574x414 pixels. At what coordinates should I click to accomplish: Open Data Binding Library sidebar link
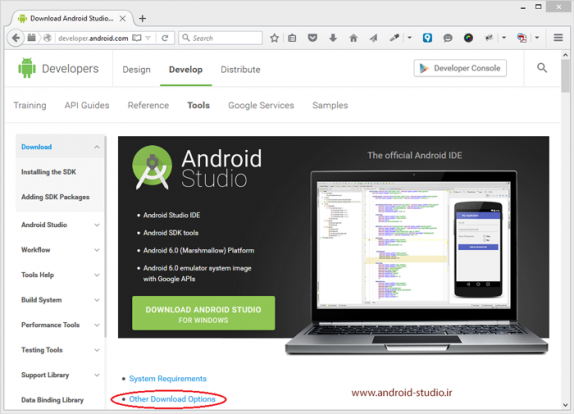pyautogui.click(x=52, y=400)
